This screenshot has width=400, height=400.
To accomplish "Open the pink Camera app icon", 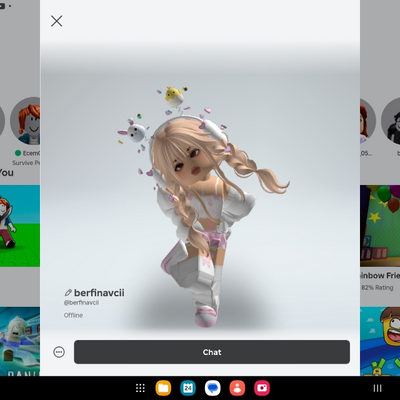I will 262,388.
